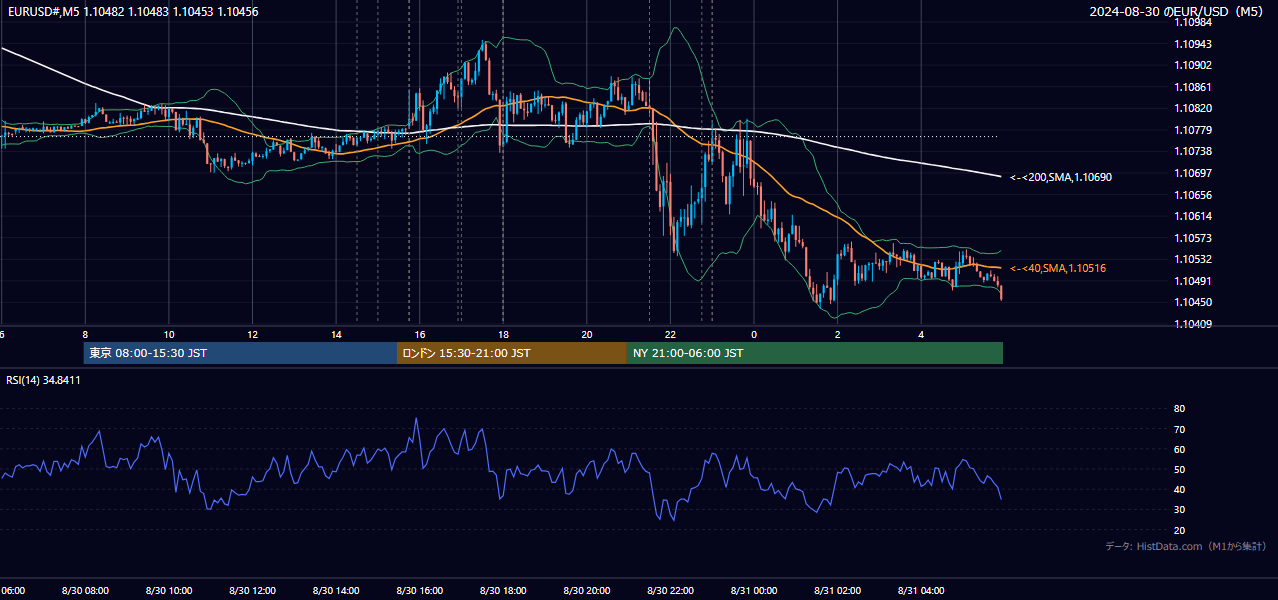Screen dimensions: 1278x600
Task: Click the 8/30 20:00 bottom time label
Action: [587, 591]
